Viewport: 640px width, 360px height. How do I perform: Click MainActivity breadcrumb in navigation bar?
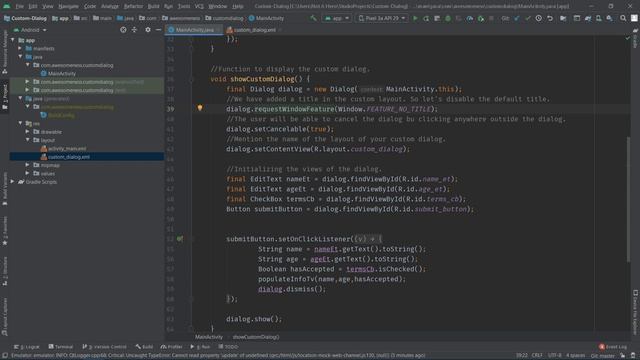tap(266, 18)
